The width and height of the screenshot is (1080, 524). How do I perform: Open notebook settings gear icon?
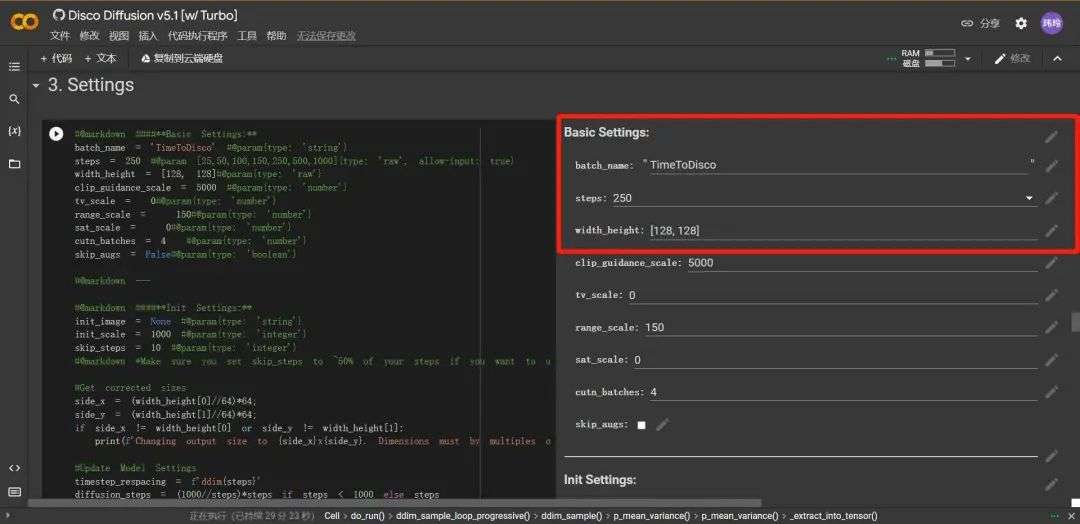click(x=1021, y=23)
